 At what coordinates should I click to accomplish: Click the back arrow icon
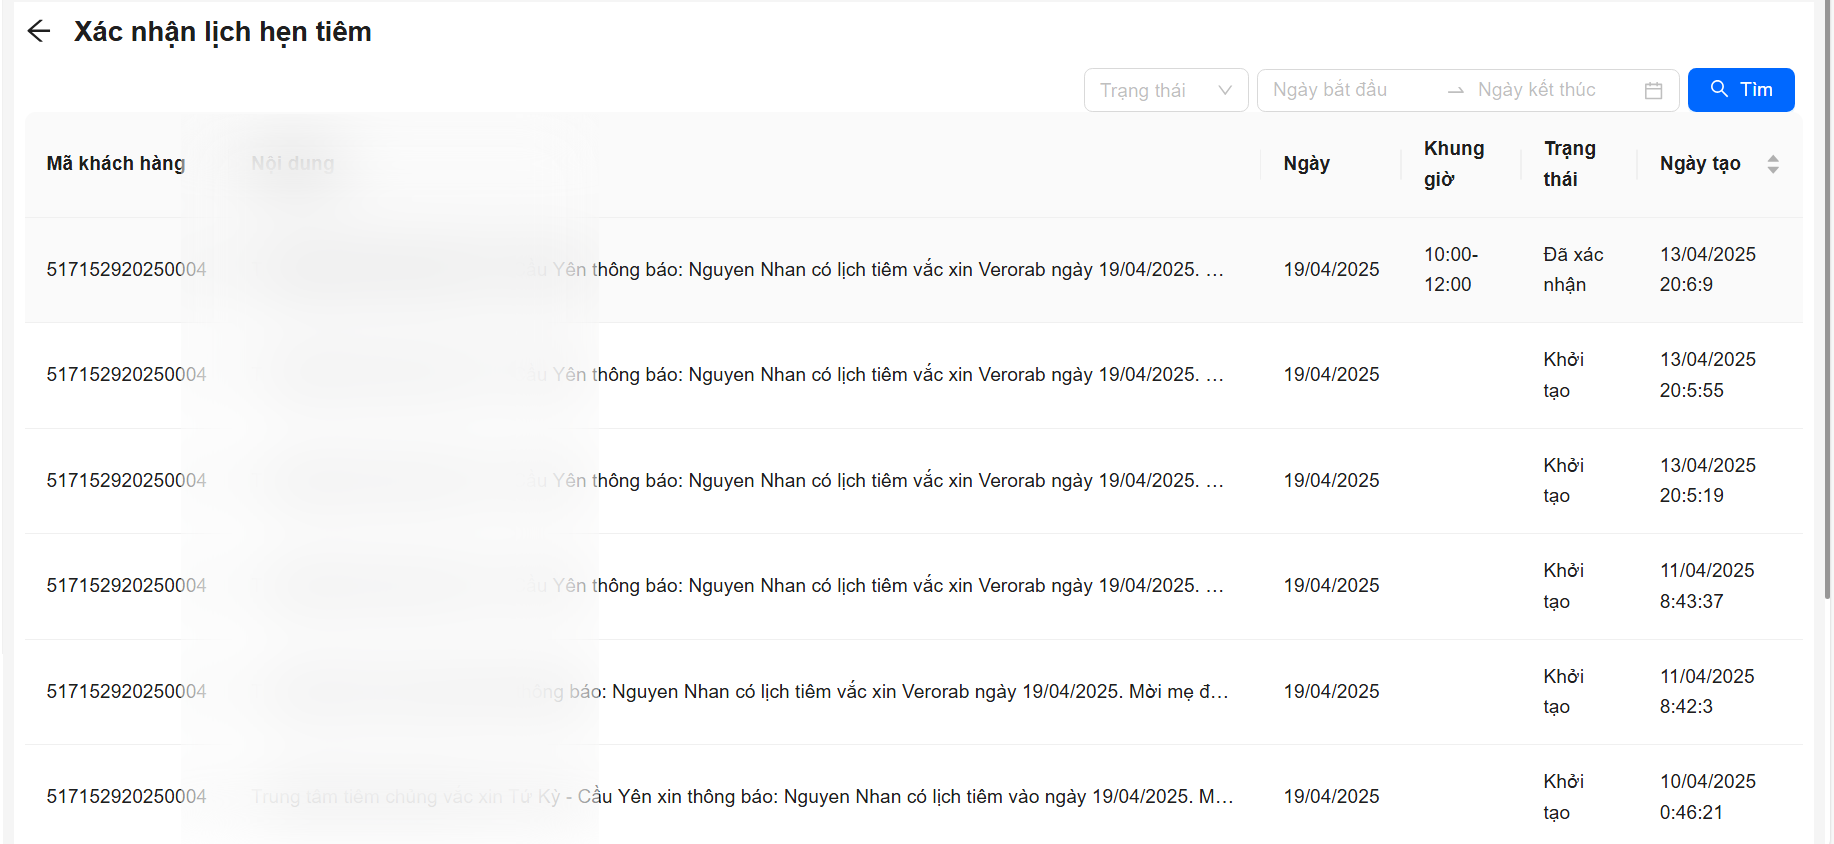pos(39,32)
